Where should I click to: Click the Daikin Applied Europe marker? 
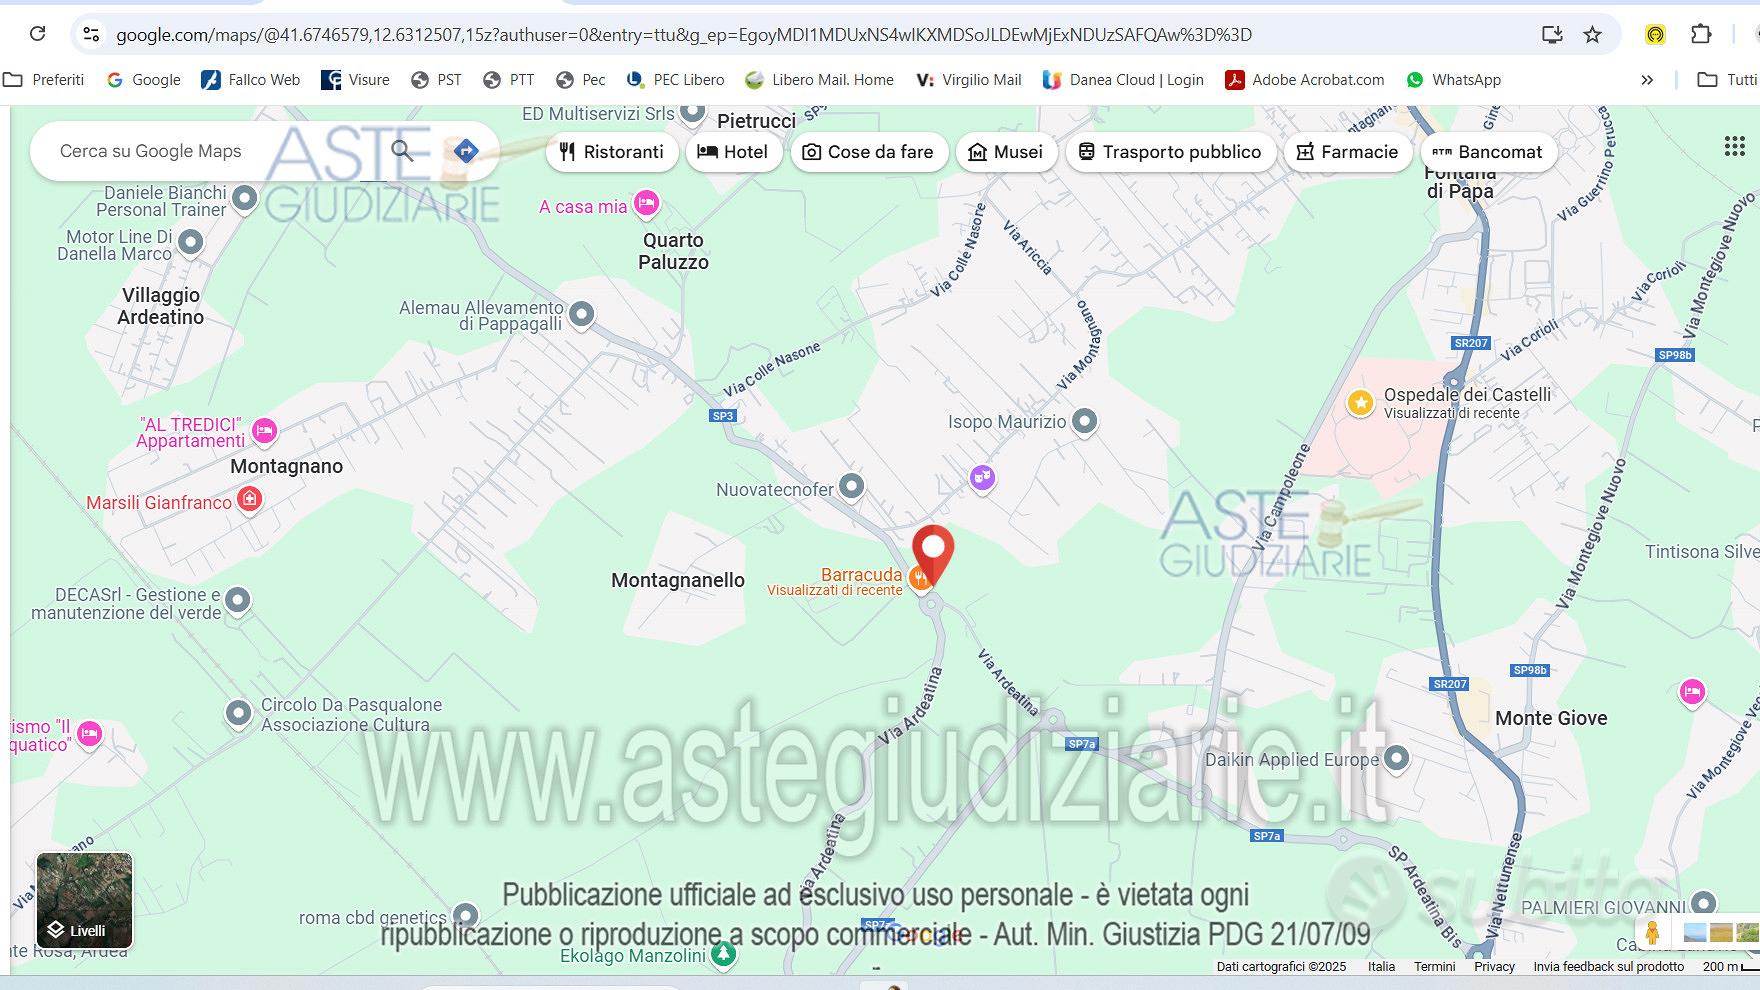click(1396, 760)
